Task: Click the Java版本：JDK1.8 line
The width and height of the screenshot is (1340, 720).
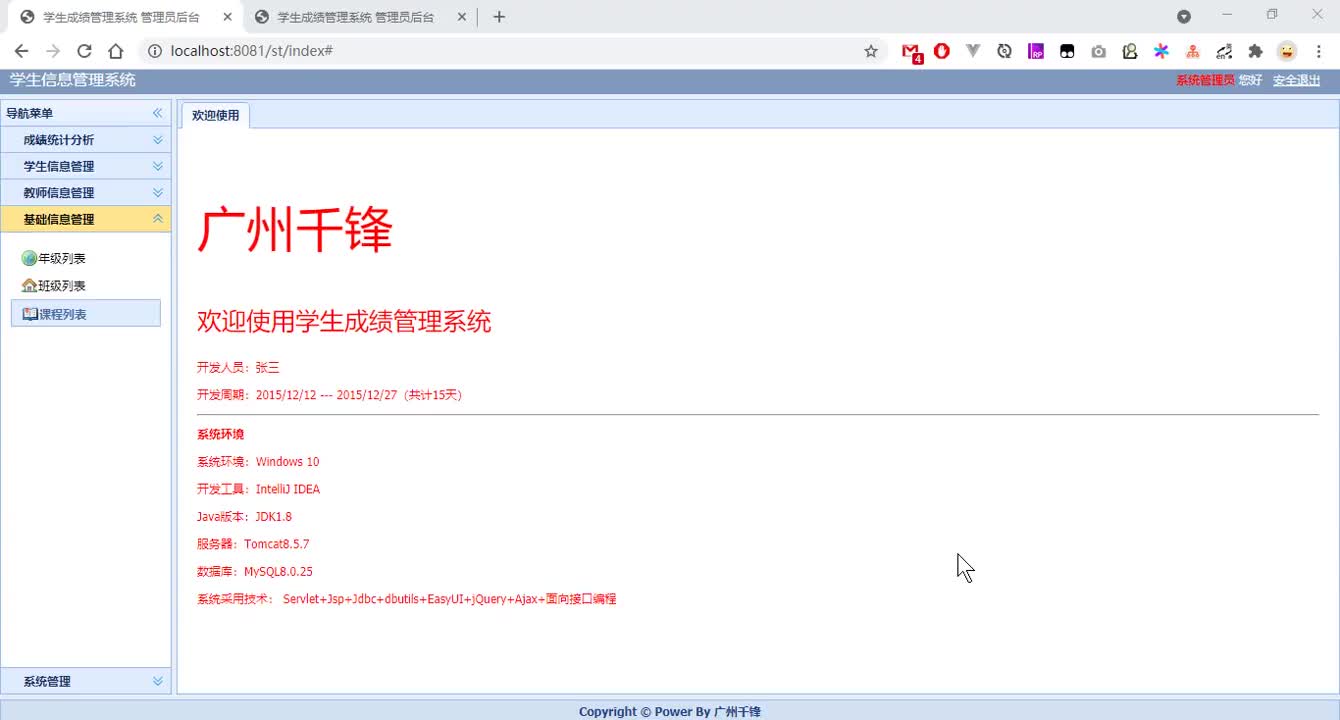Action: [244, 516]
